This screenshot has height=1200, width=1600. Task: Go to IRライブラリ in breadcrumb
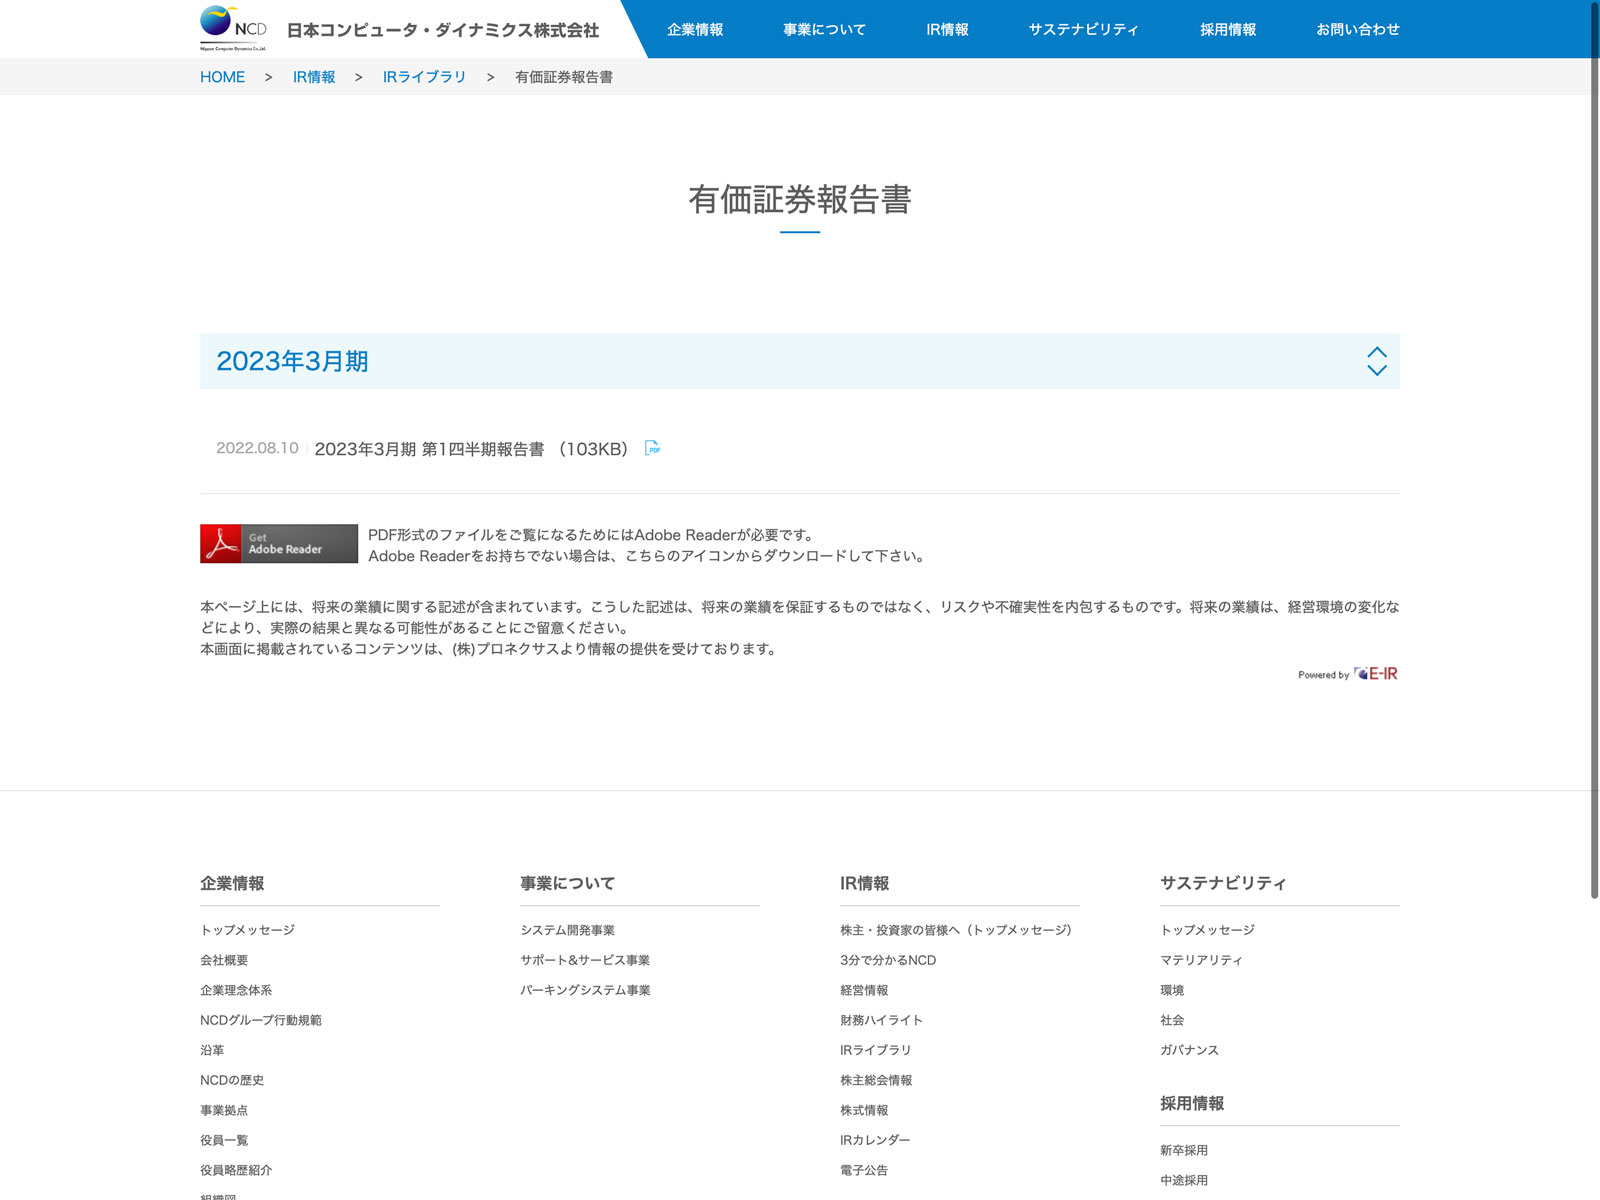click(425, 77)
